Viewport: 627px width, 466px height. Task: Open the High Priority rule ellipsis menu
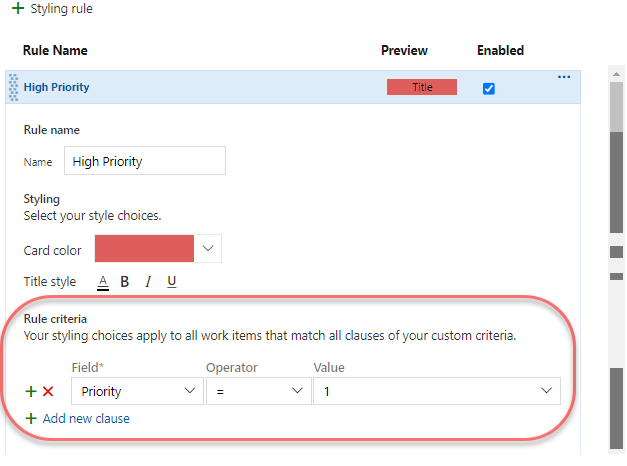pos(564,77)
